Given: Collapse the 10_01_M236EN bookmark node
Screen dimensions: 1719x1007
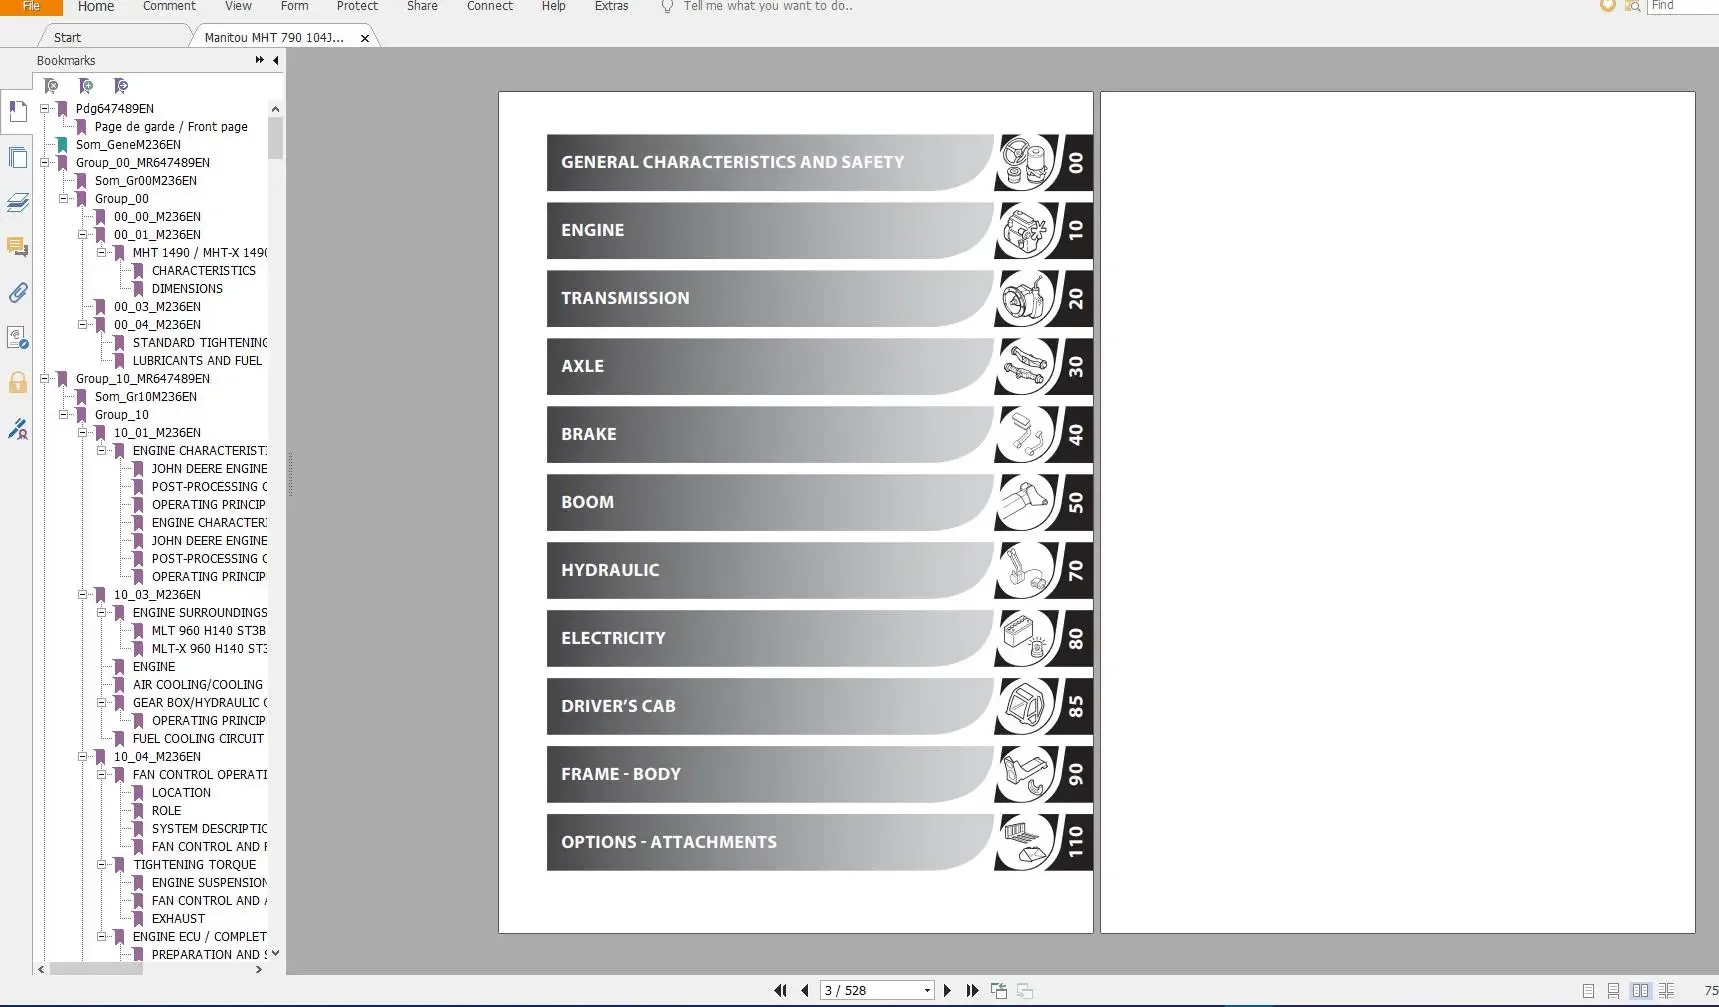Looking at the screenshot, I should pos(83,432).
